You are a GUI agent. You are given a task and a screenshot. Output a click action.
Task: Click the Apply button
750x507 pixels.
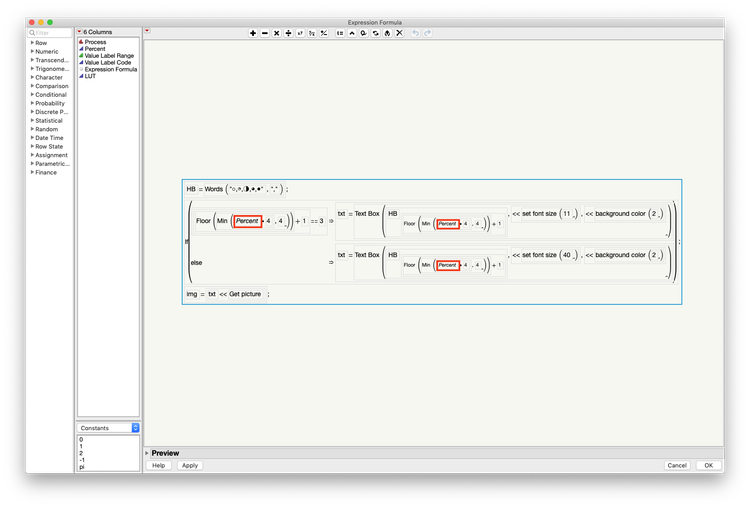point(190,465)
